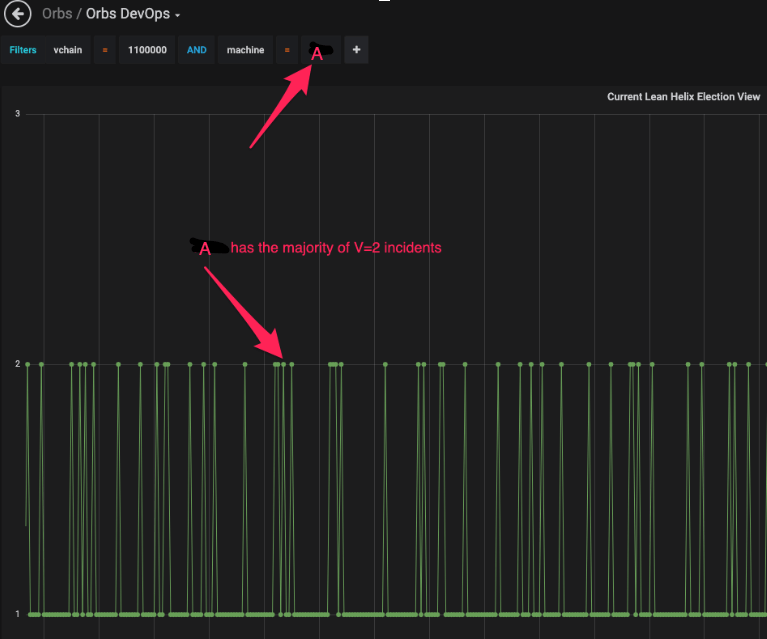This screenshot has width=767, height=639.
Task: Change the machine filter operator equals sign
Action: [x=287, y=50]
